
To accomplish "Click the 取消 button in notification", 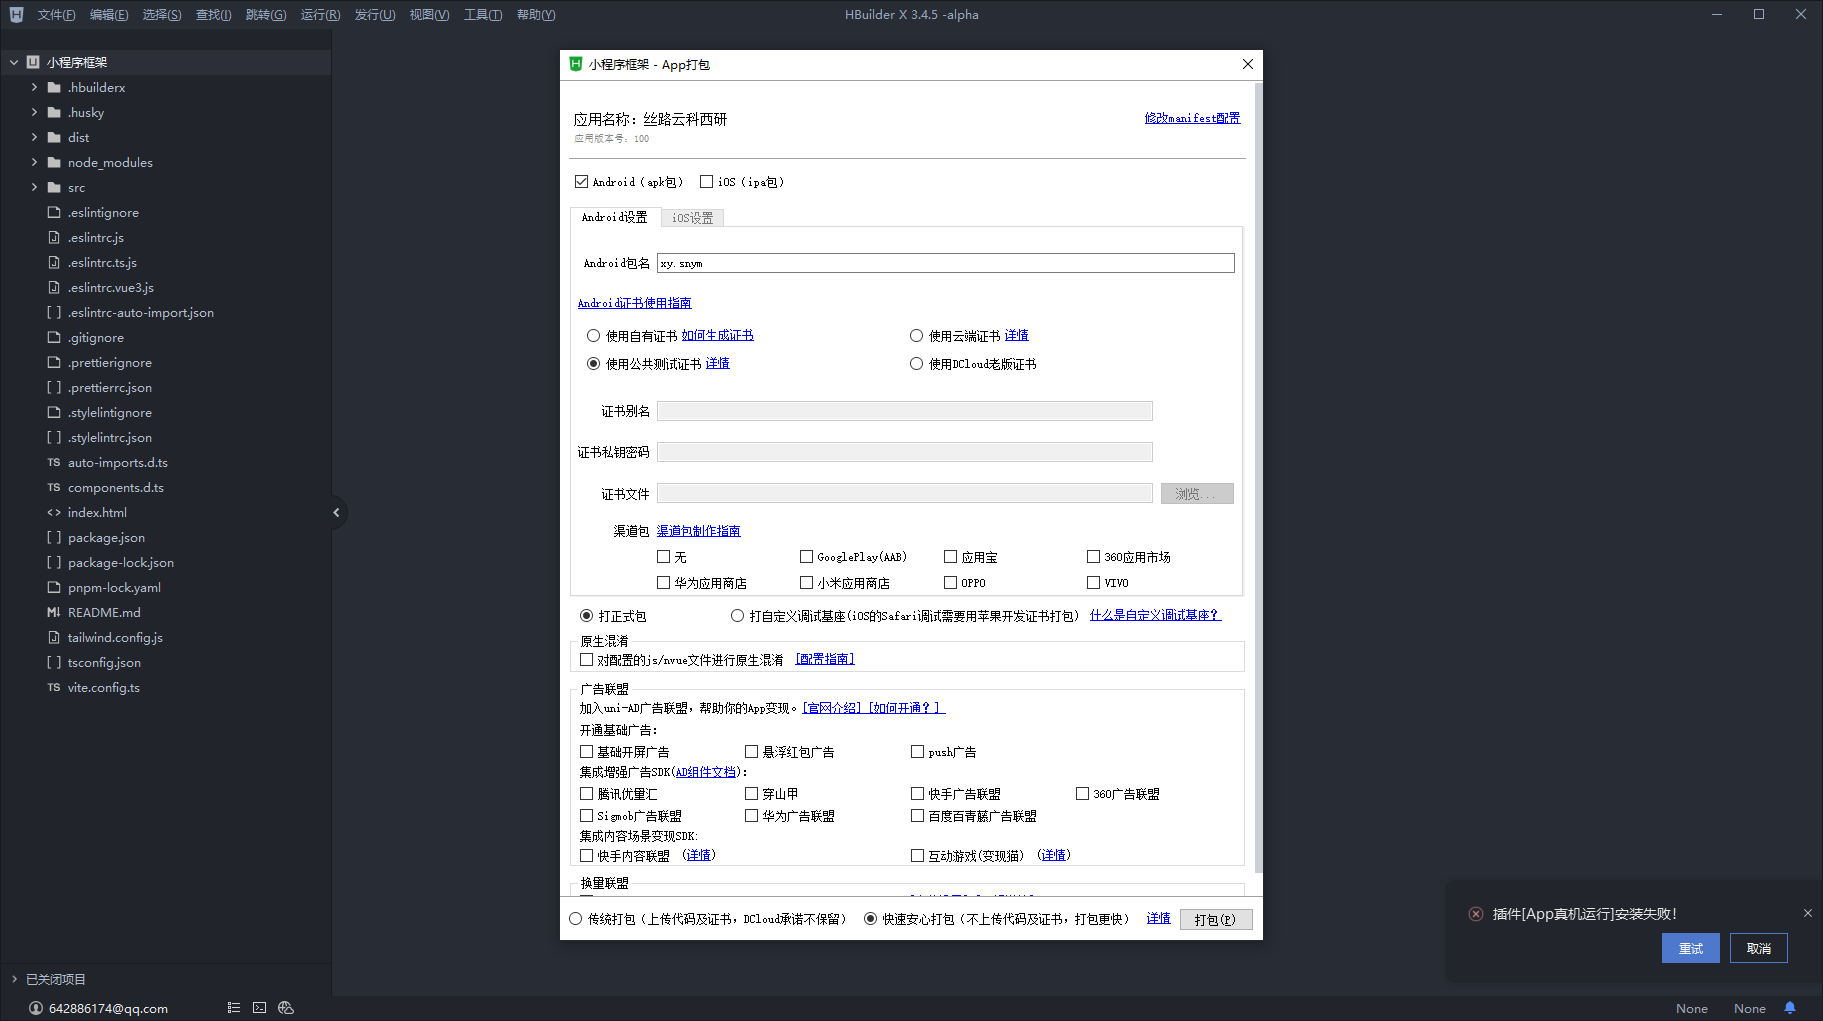I will pyautogui.click(x=1758, y=948).
